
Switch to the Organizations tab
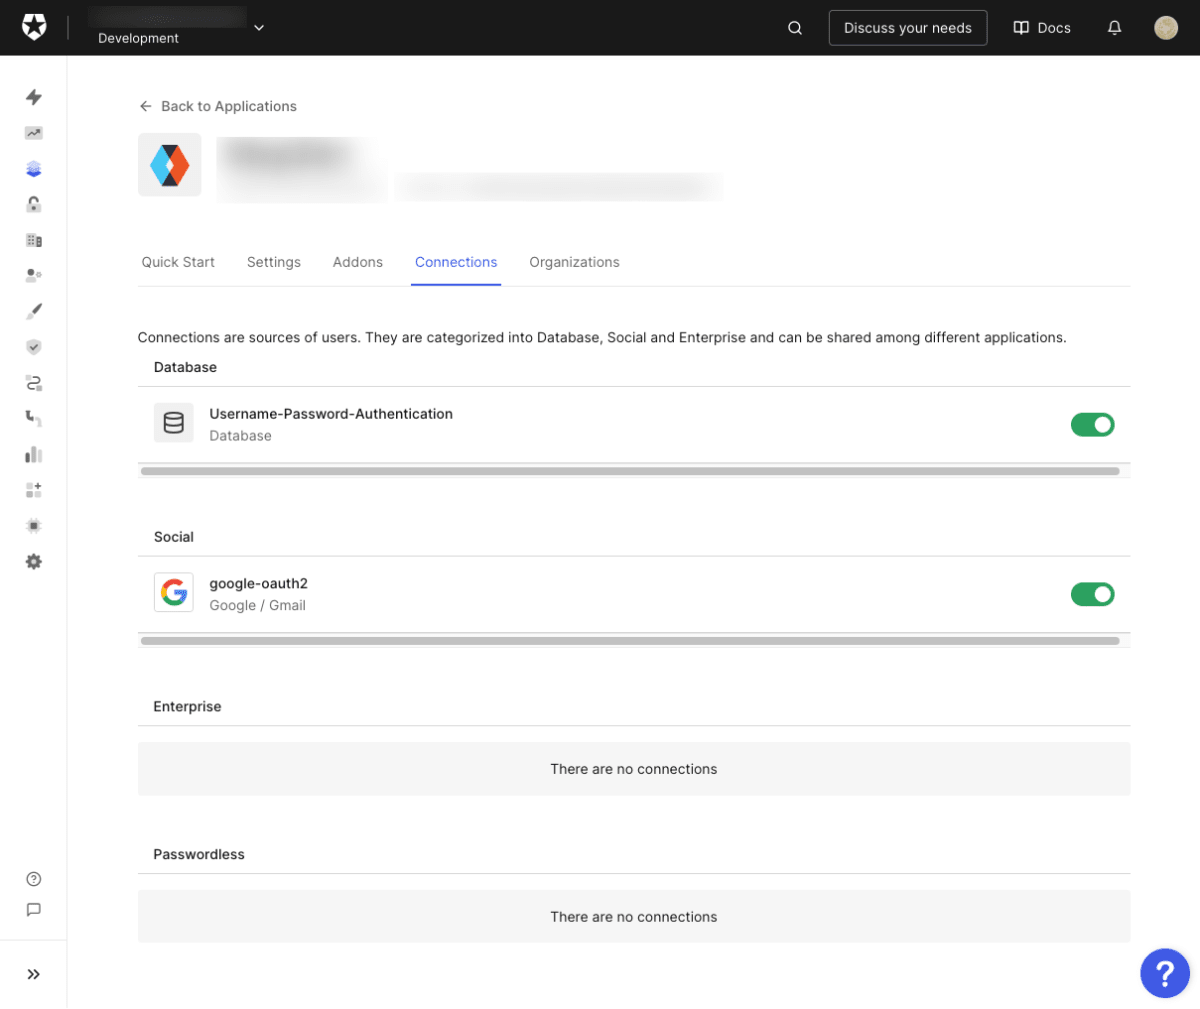[x=575, y=262]
